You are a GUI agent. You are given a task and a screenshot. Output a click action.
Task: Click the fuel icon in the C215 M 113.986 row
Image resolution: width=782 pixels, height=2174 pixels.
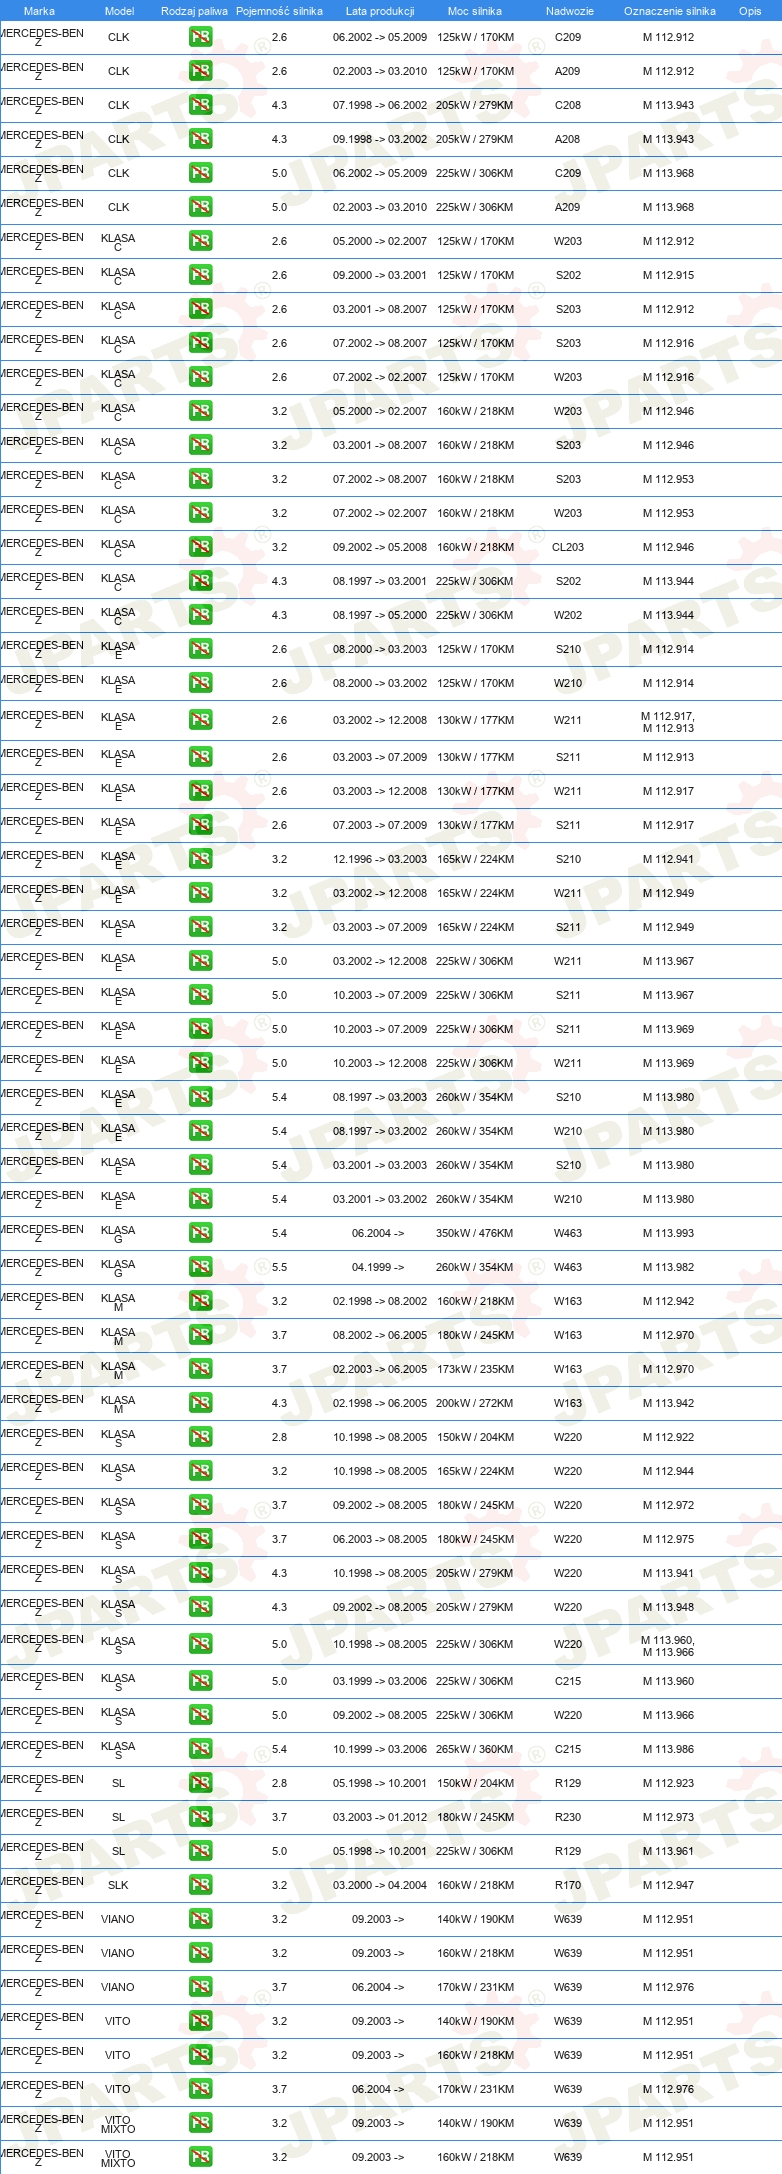[x=200, y=1749]
